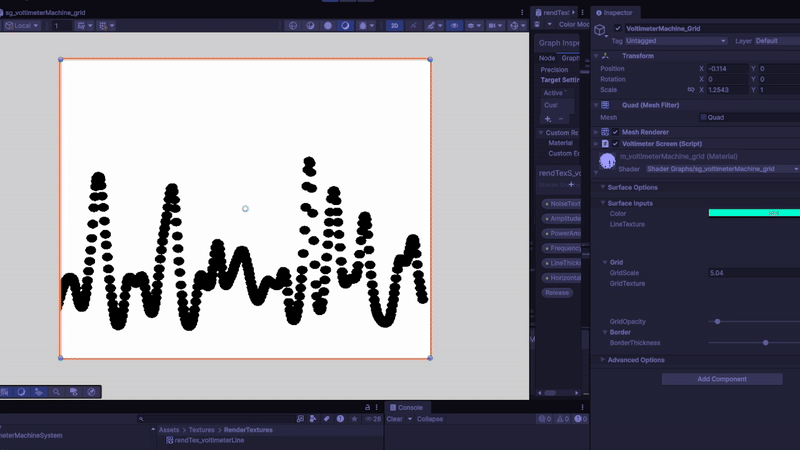Screen dimensions: 800x450
Task: Click the Add Component button
Action: pyautogui.click(x=722, y=380)
